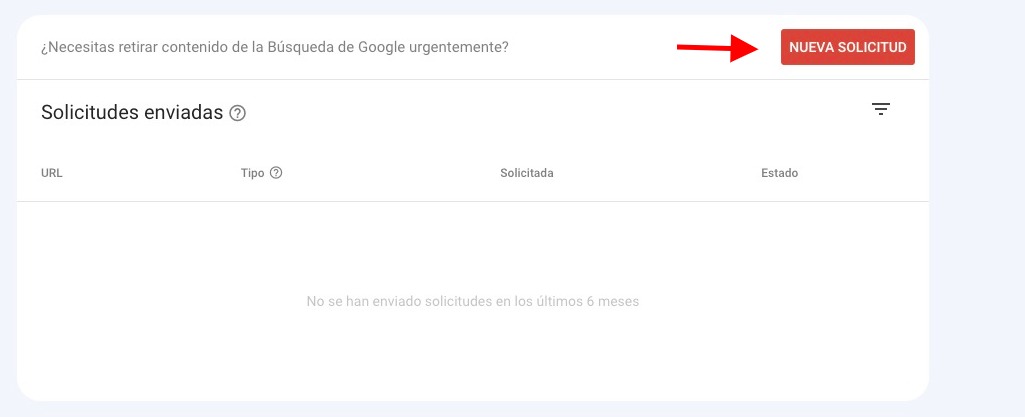Screen dimensions: 1025x417
Task: Open the filter icon for submitted requests
Action: click(x=881, y=109)
